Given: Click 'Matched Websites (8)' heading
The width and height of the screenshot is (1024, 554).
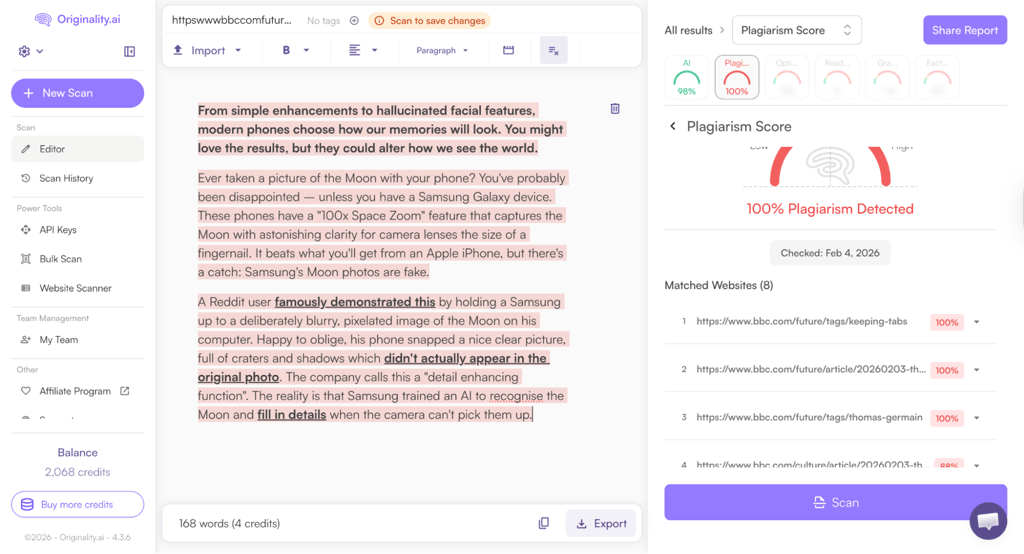Looking at the screenshot, I should 718,285.
